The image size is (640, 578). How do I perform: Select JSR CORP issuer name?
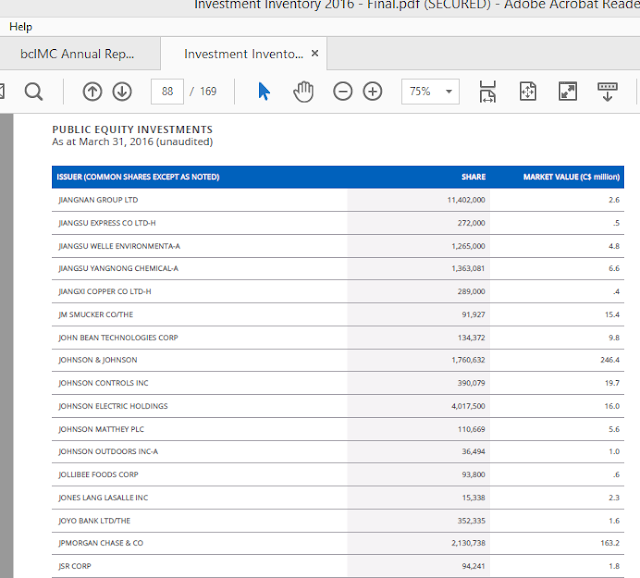click(75, 566)
